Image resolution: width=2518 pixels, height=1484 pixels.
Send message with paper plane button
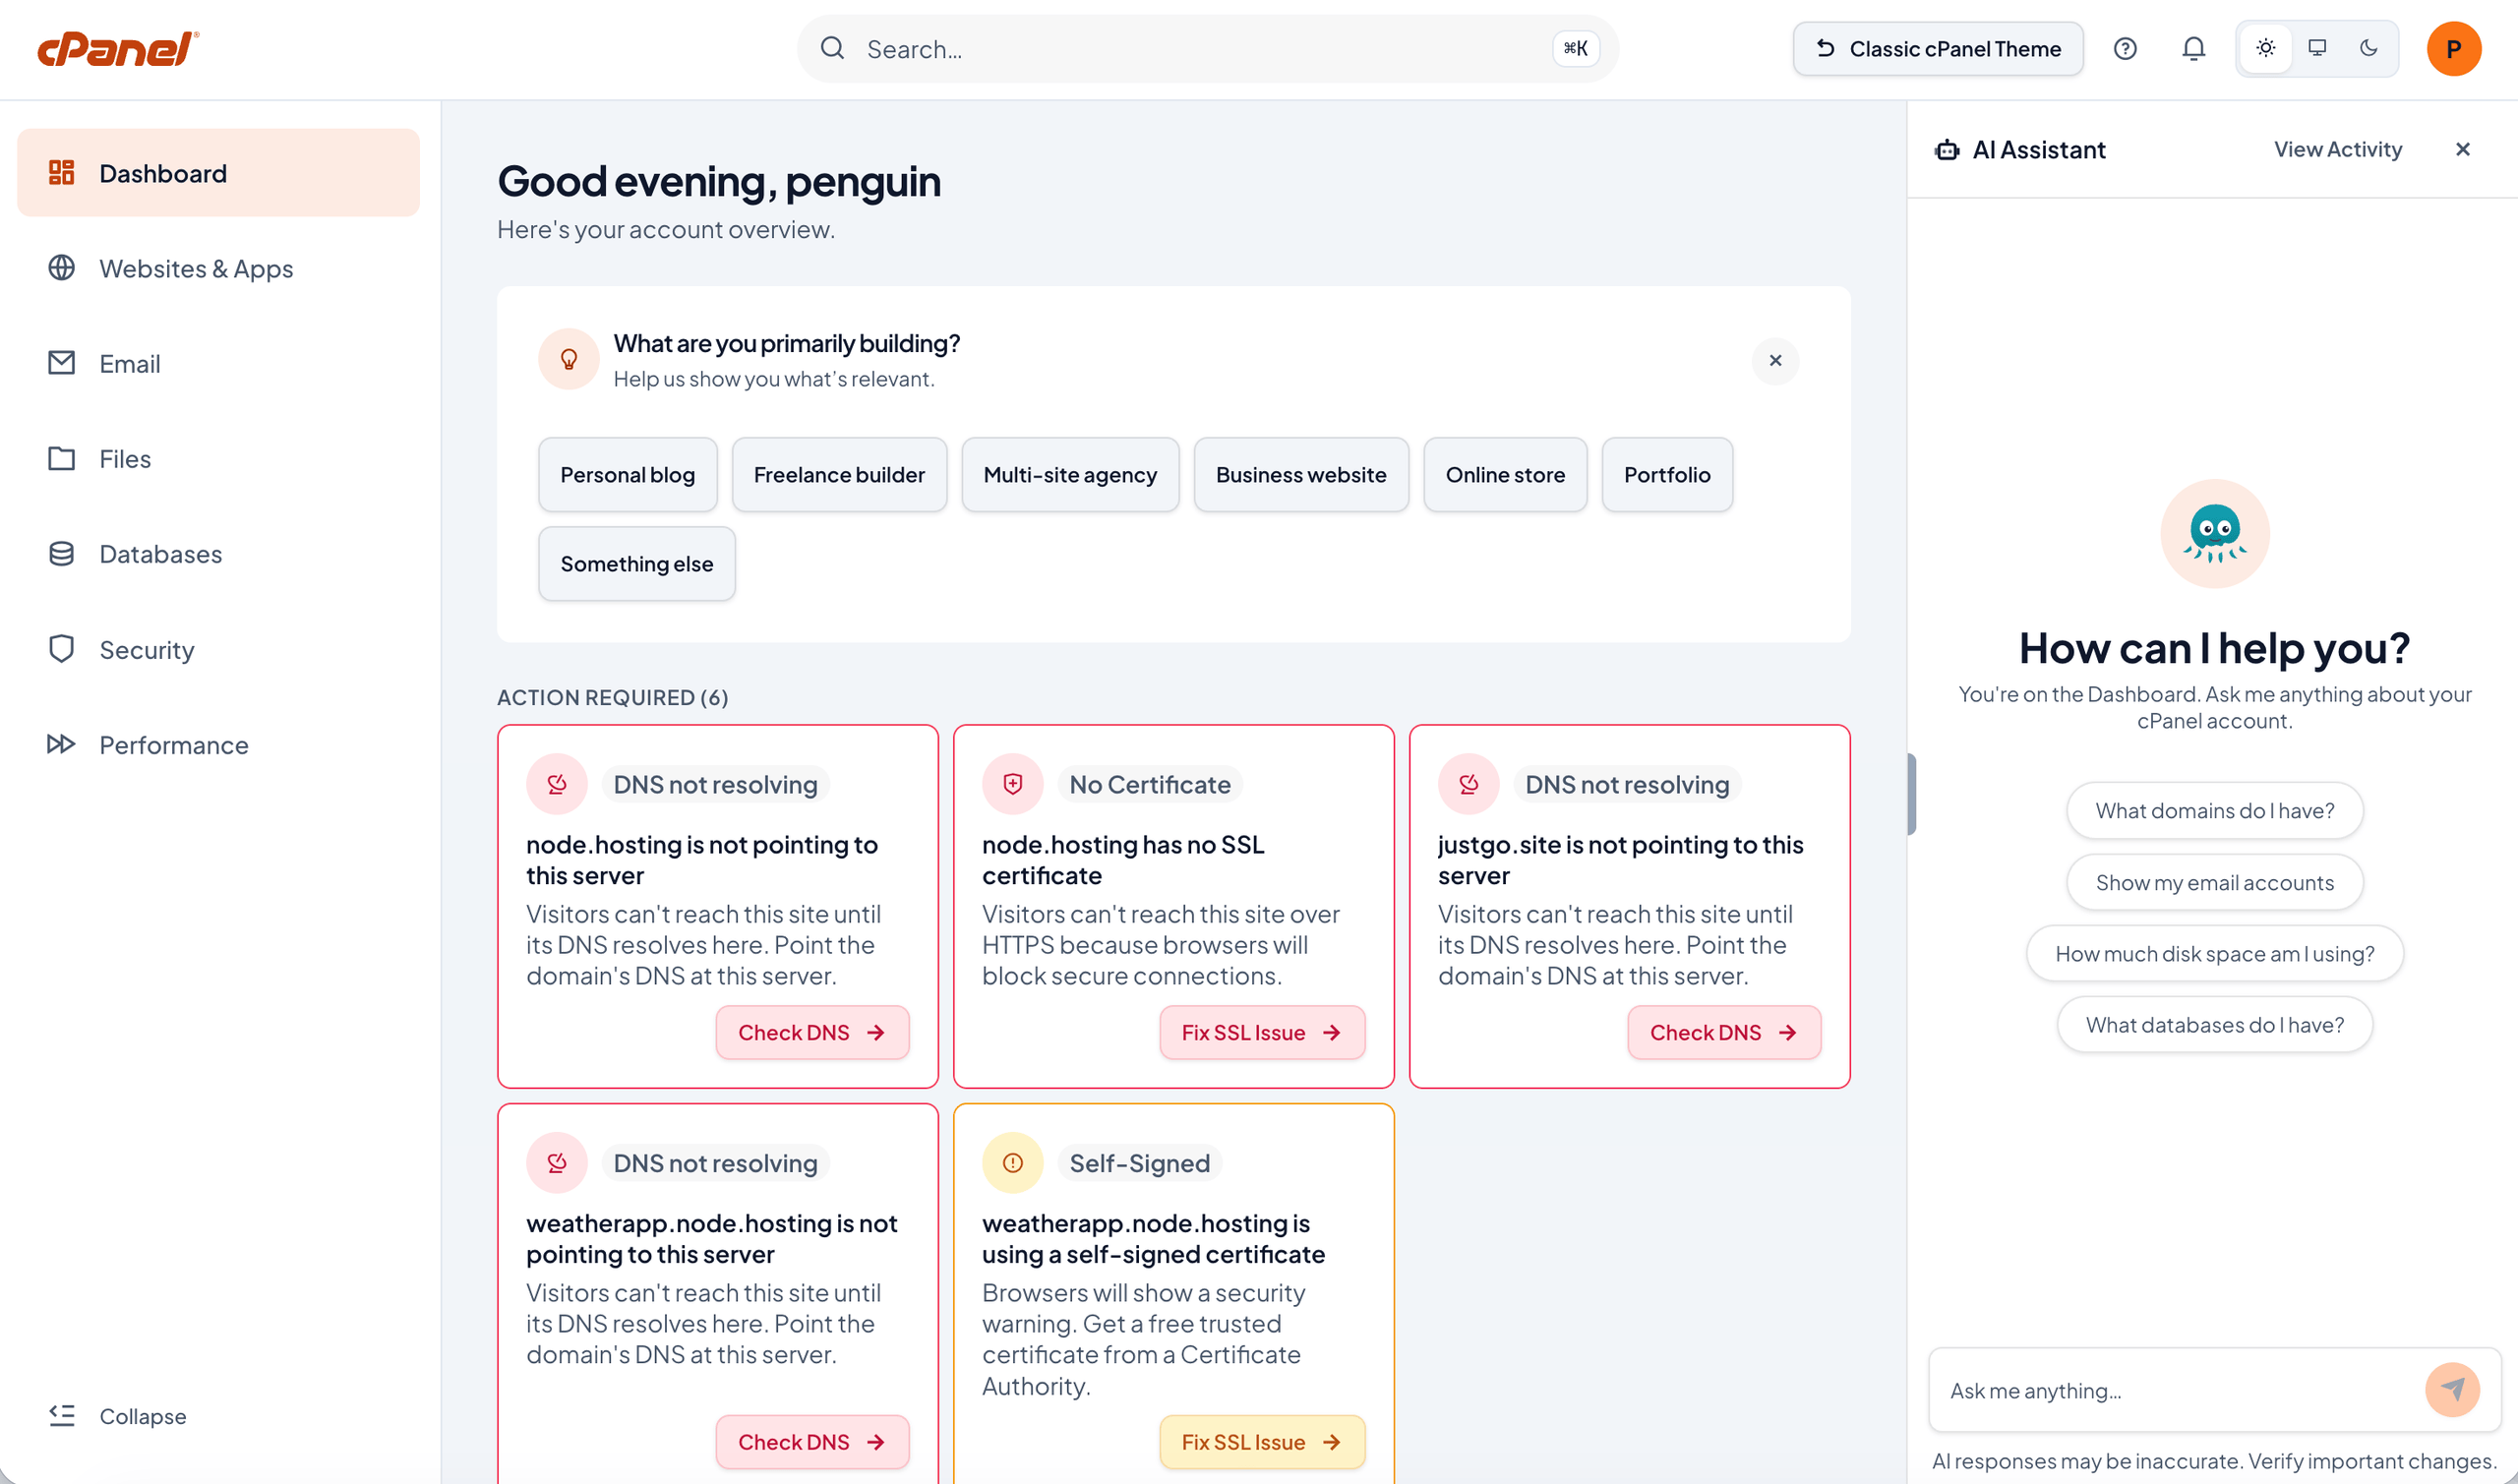click(x=2452, y=1390)
